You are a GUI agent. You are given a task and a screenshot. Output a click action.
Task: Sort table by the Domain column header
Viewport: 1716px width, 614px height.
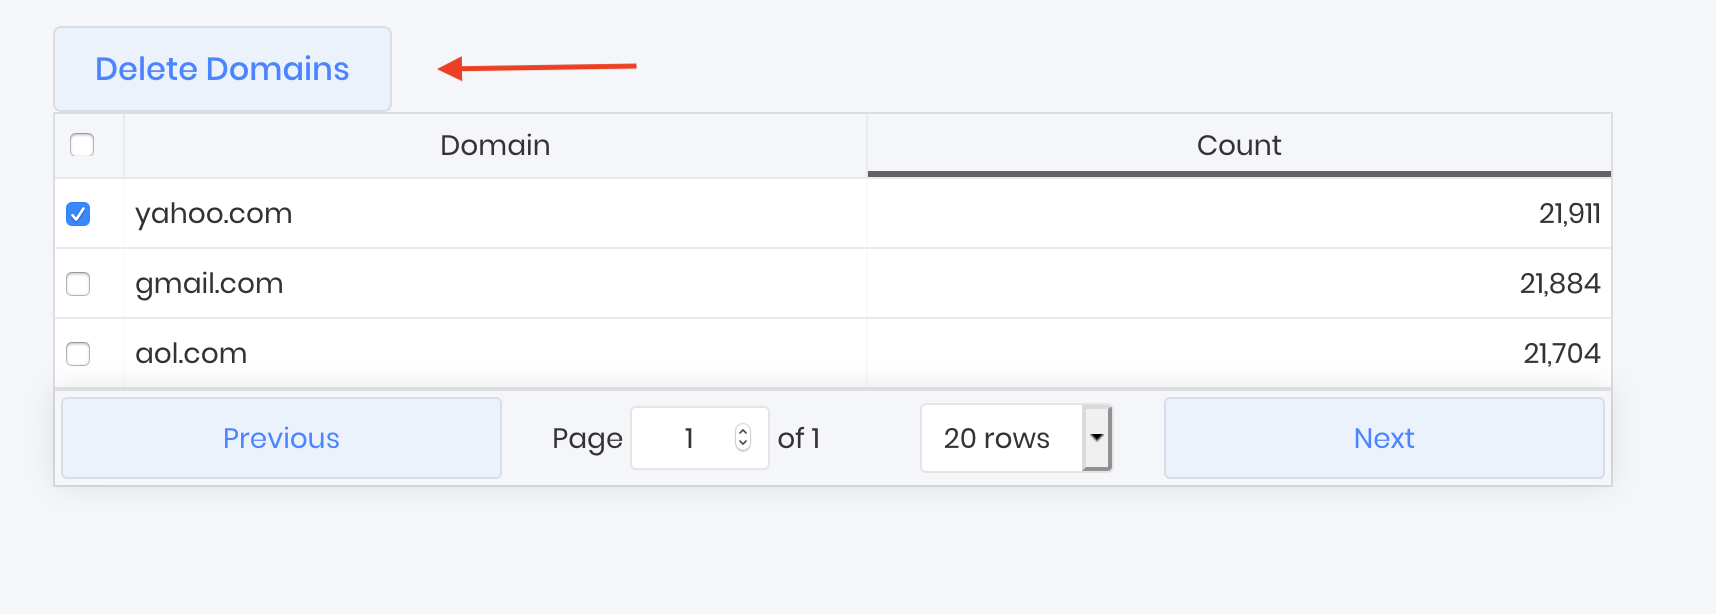click(495, 146)
